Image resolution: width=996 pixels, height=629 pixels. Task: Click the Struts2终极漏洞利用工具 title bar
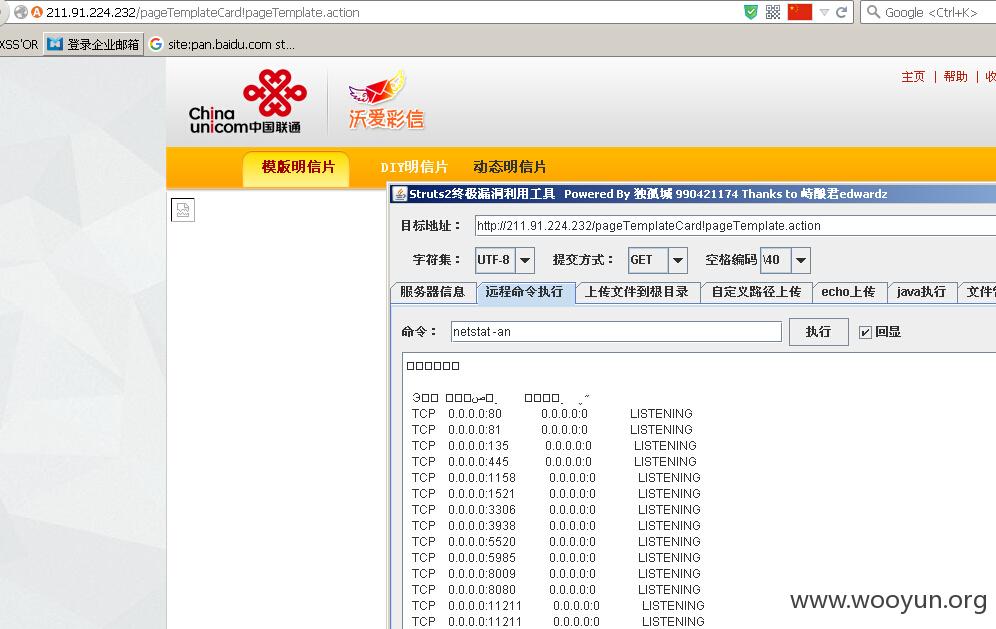click(x=692, y=194)
